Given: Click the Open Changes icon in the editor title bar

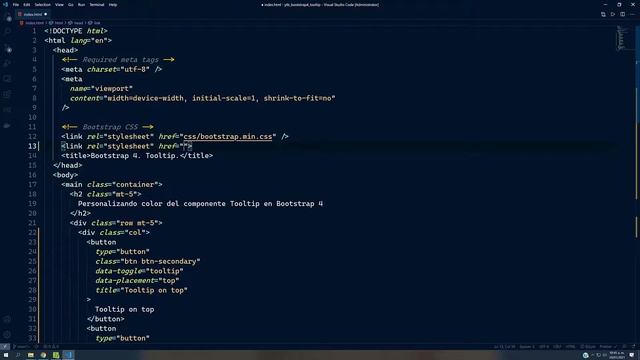Looking at the screenshot, I should pyautogui.click(x=603, y=14).
